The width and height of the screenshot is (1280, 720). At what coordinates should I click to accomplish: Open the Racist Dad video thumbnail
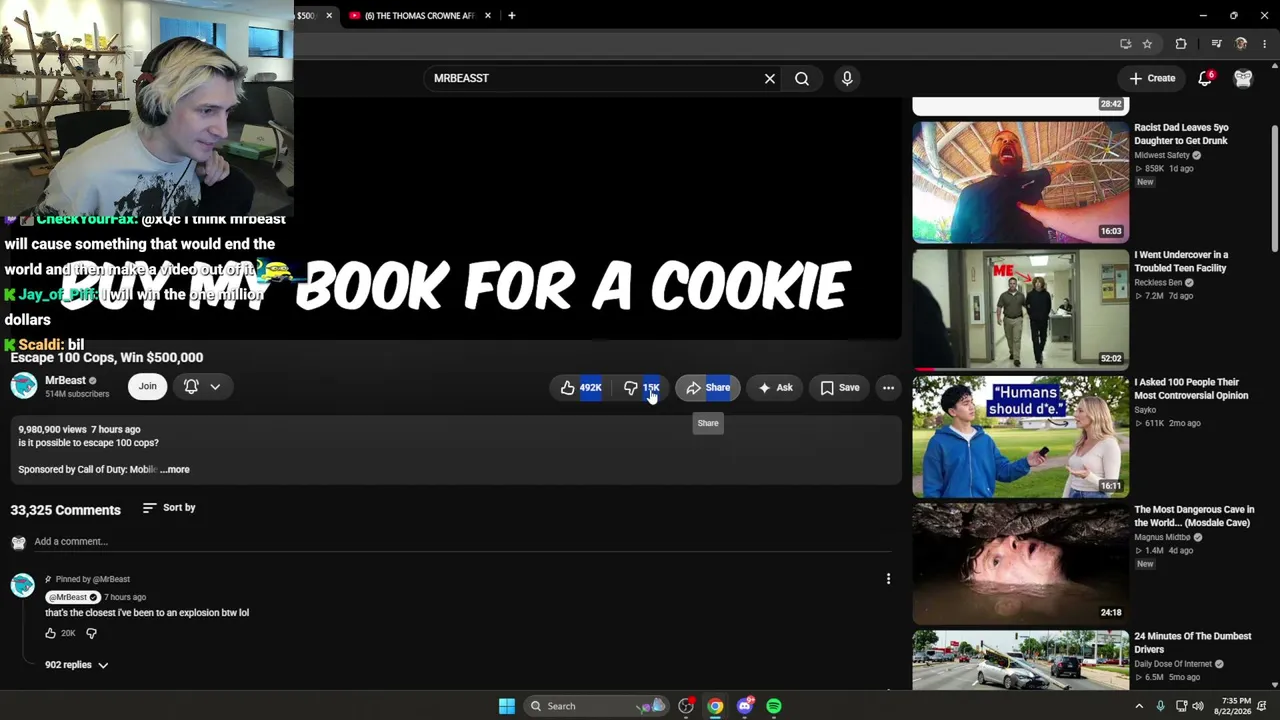pyautogui.click(x=1020, y=182)
